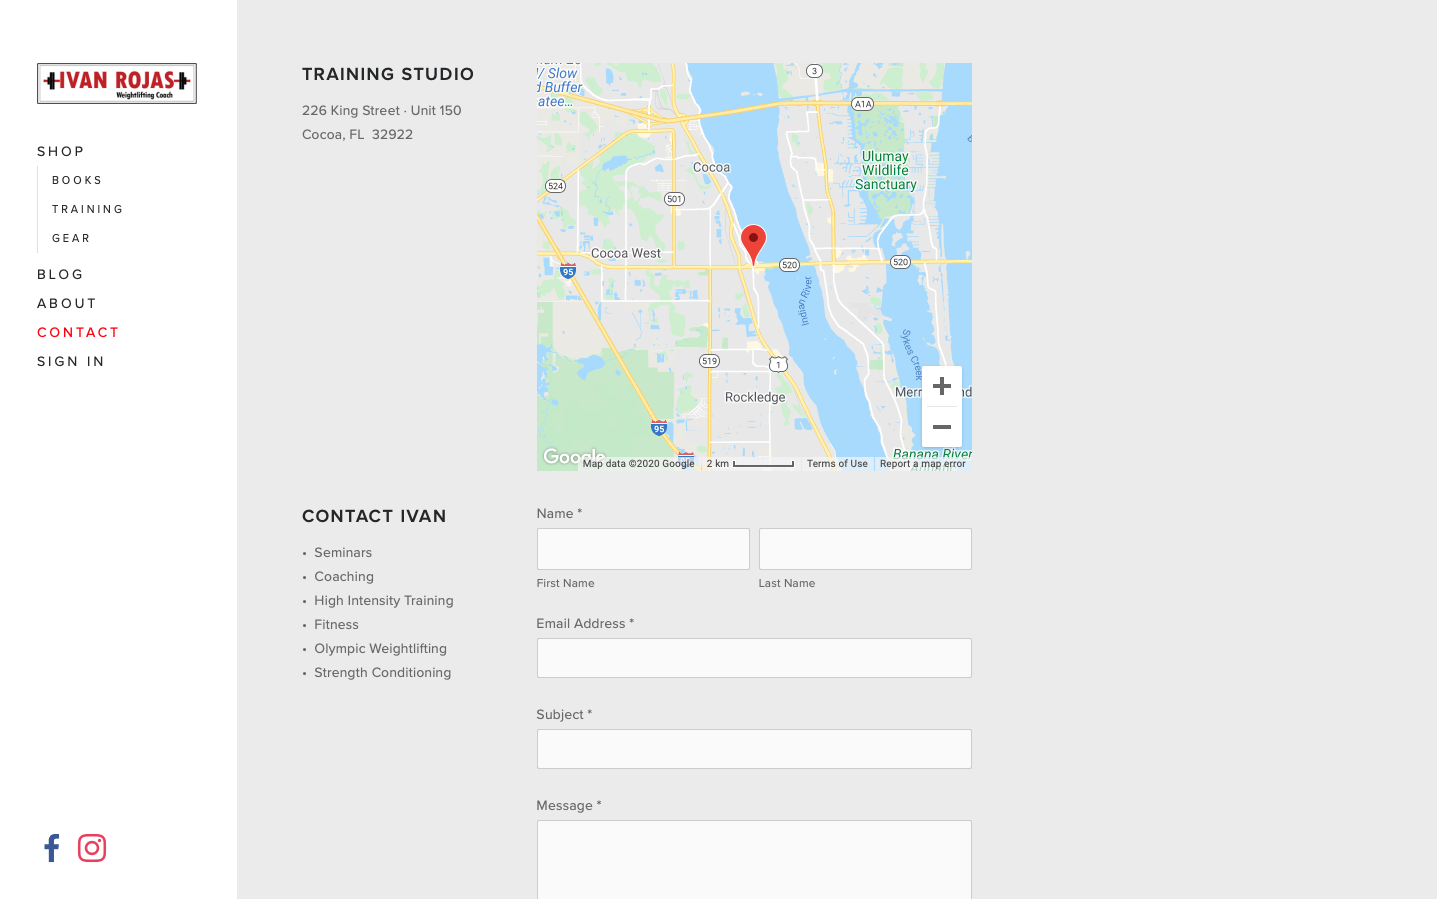Open the SHOP menu

(x=61, y=151)
